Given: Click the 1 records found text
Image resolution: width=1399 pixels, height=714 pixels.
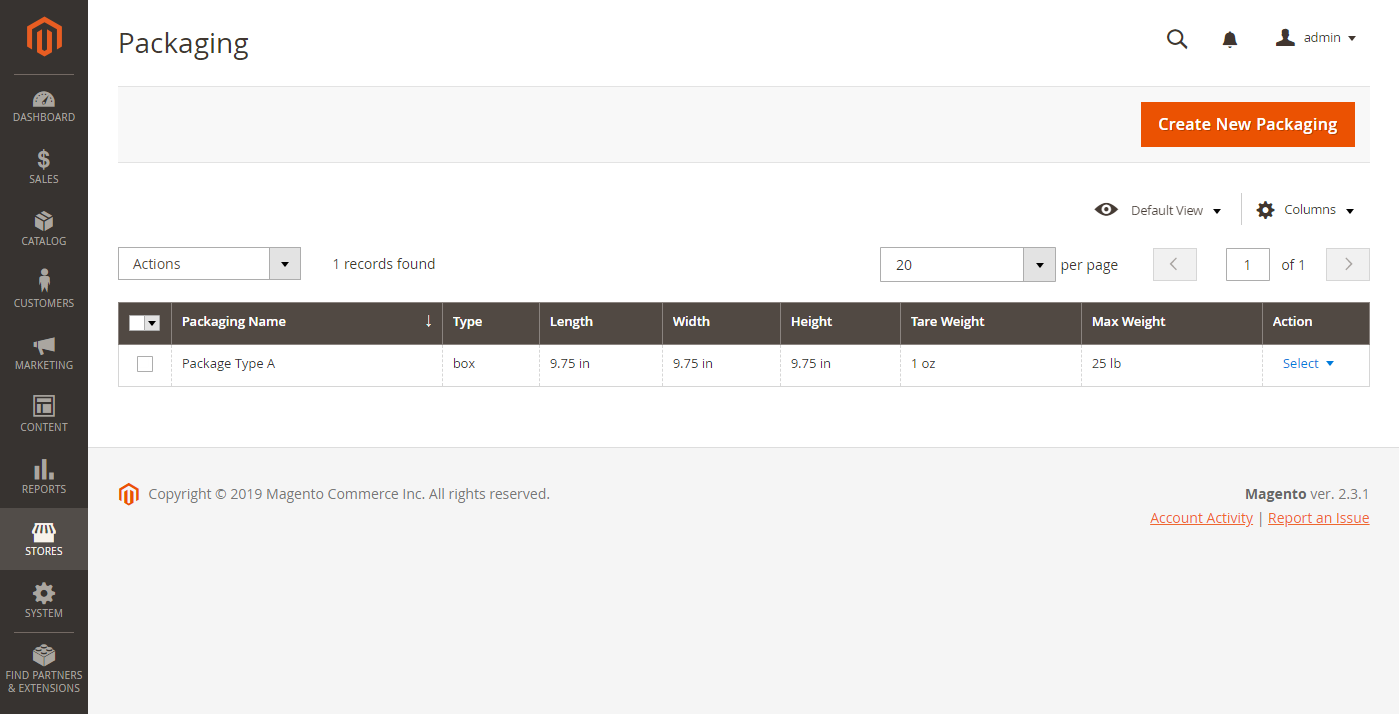Looking at the screenshot, I should 384,264.
